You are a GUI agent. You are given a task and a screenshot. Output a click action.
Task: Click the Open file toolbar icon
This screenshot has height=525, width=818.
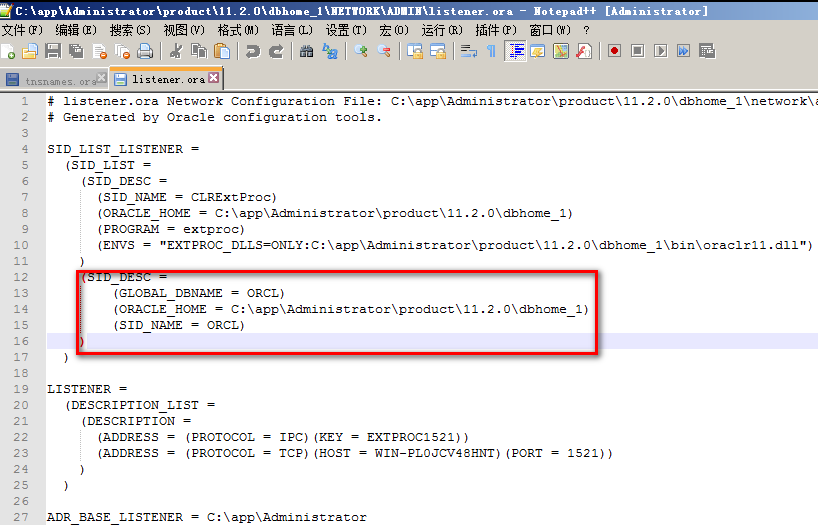30,51
